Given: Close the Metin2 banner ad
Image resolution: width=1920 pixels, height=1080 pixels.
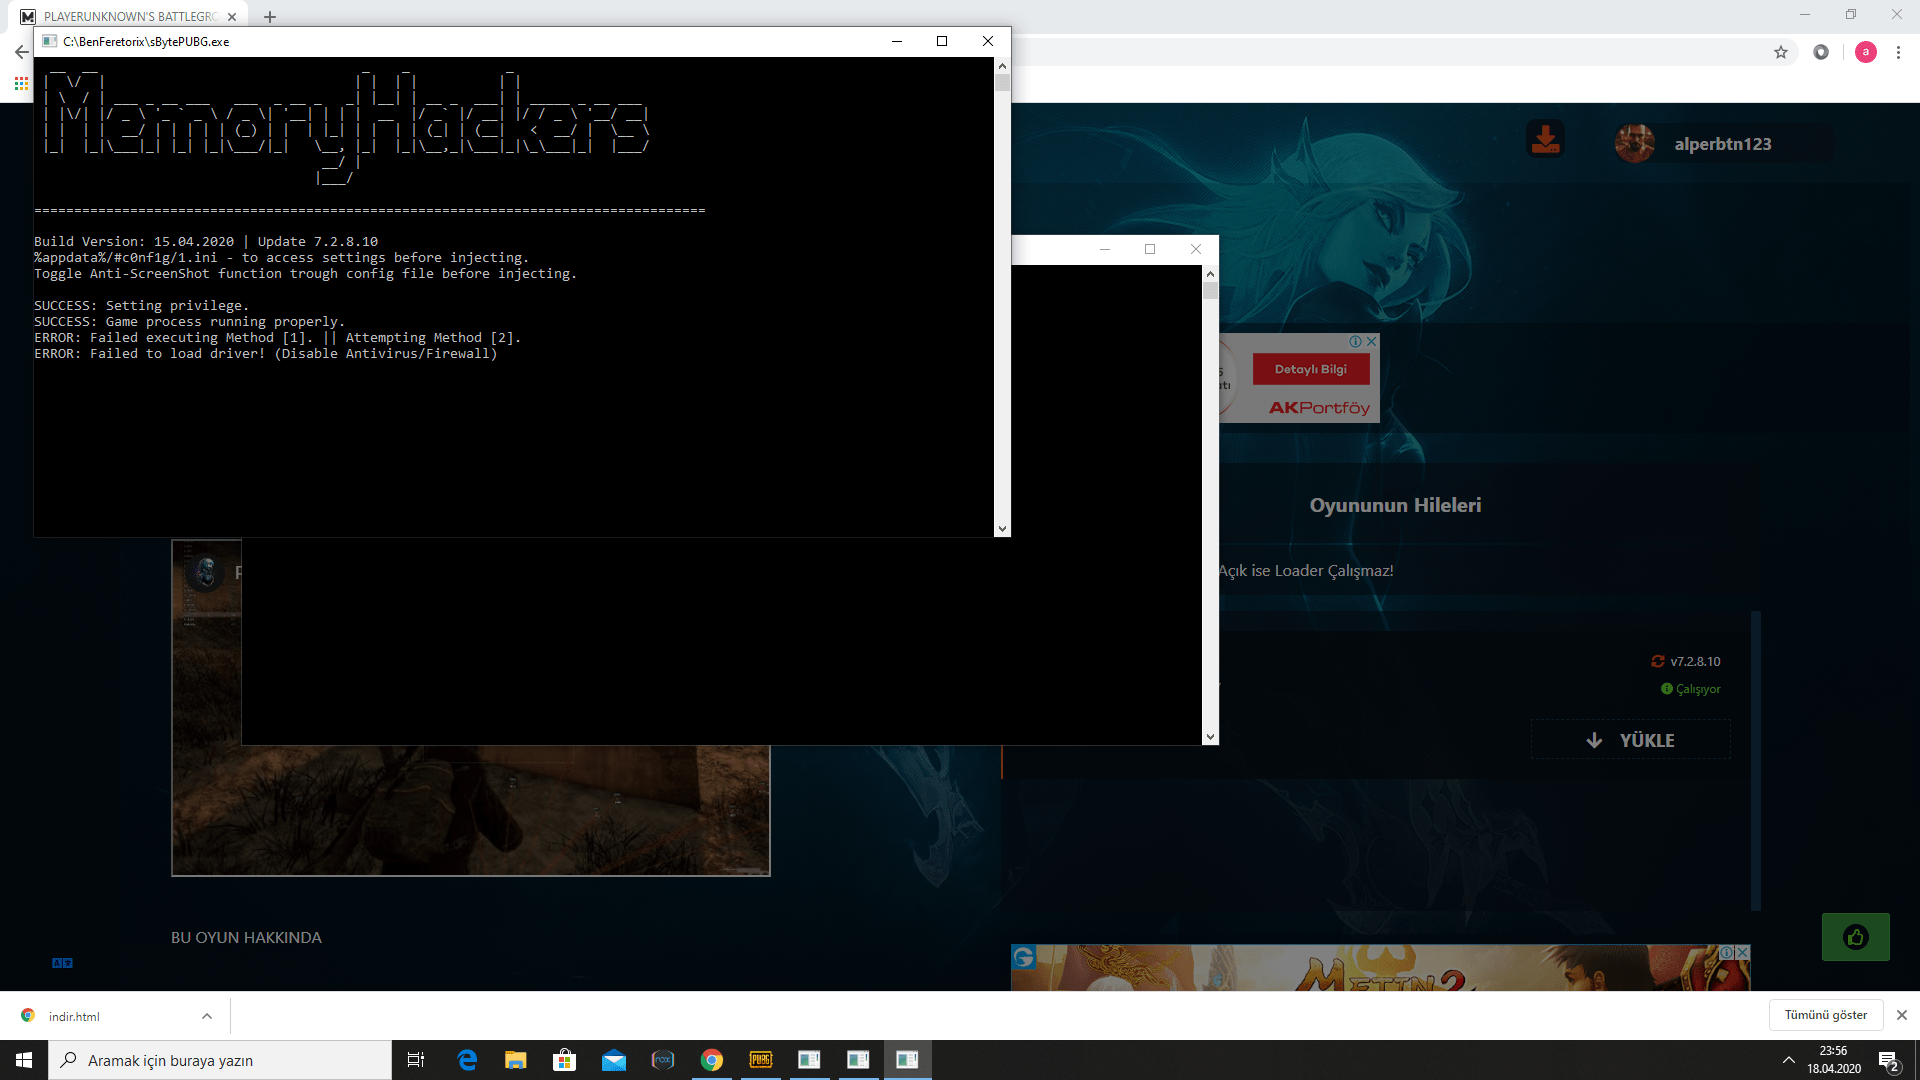Looking at the screenshot, I should [x=1743, y=953].
